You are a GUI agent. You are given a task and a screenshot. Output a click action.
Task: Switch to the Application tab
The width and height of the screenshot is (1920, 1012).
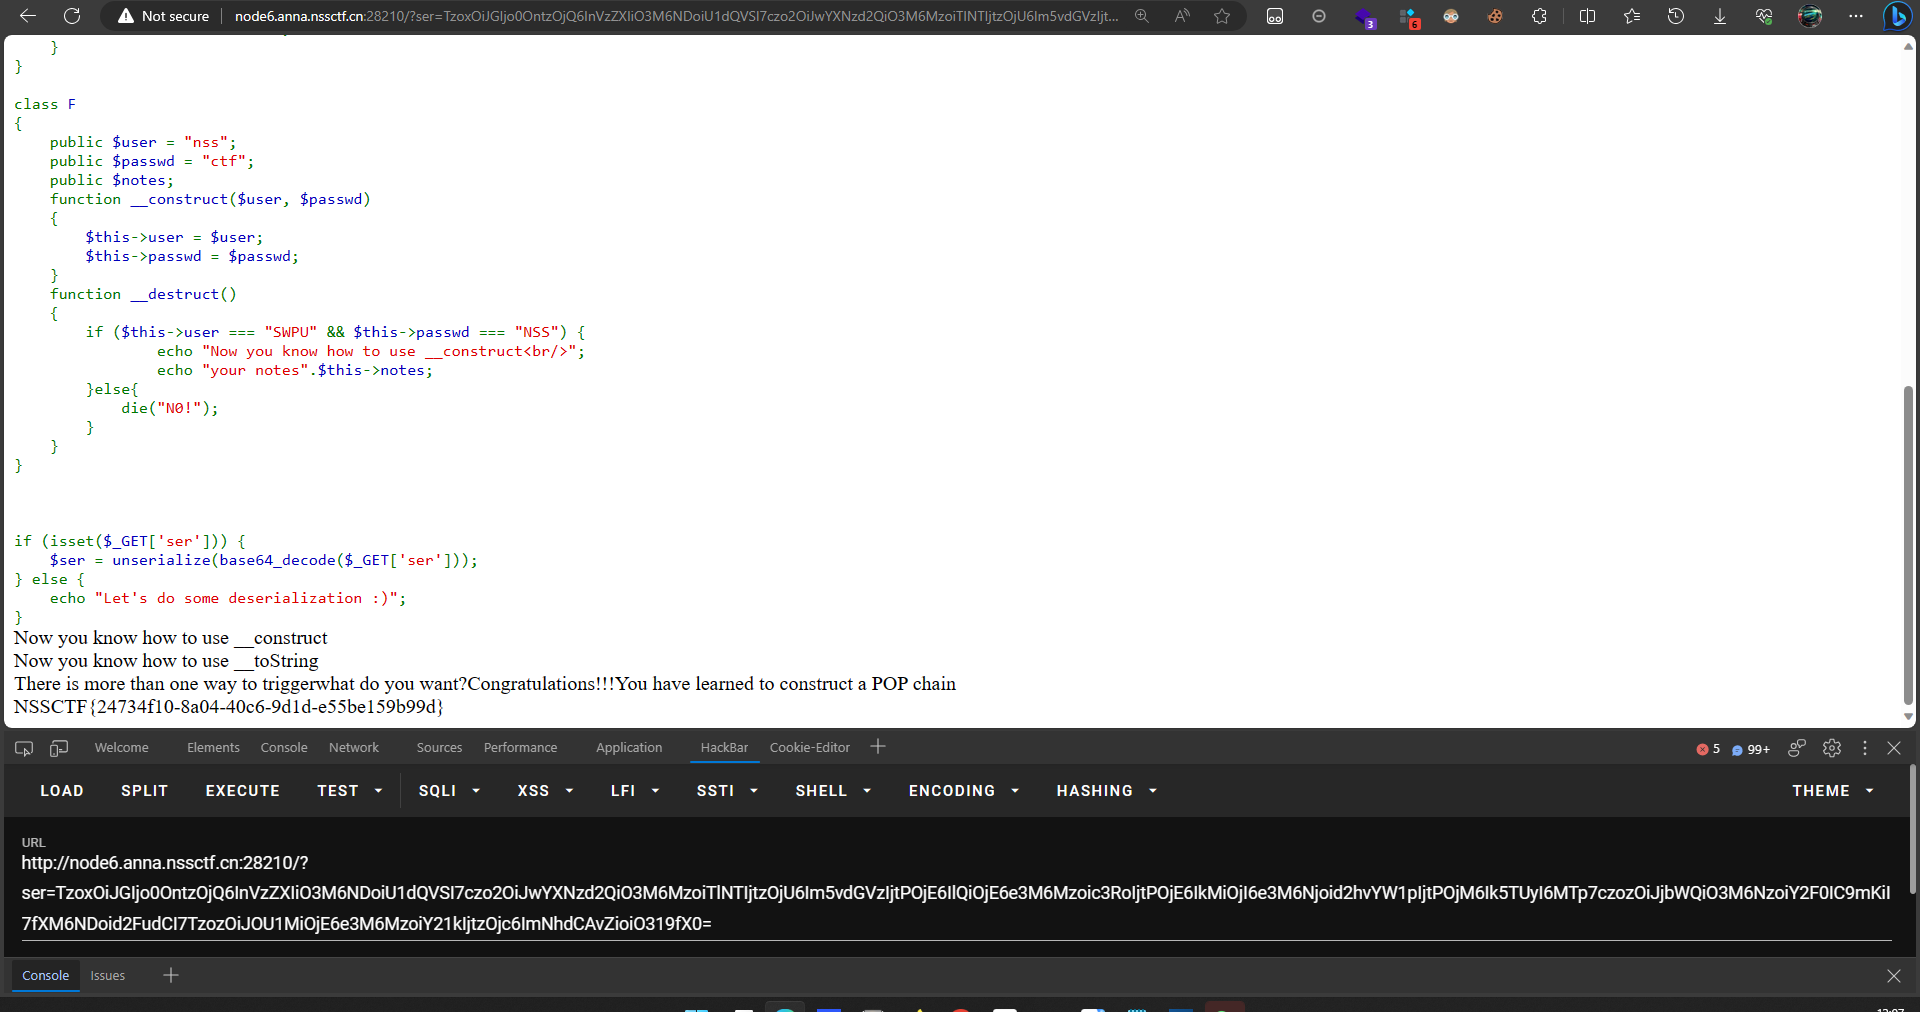629,748
